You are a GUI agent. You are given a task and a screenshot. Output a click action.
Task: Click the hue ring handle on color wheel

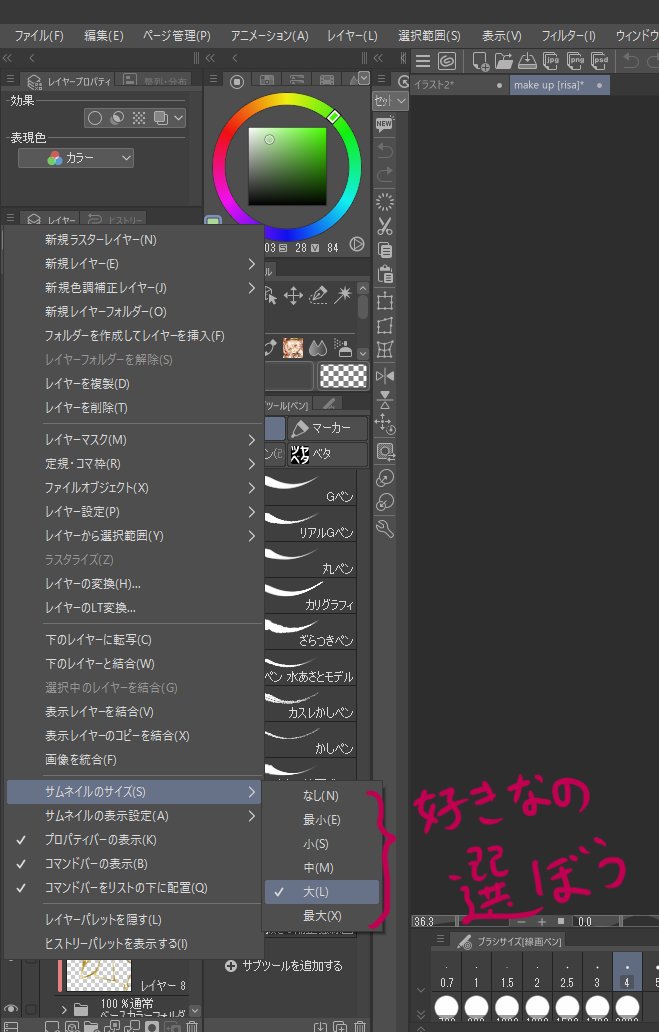333,116
